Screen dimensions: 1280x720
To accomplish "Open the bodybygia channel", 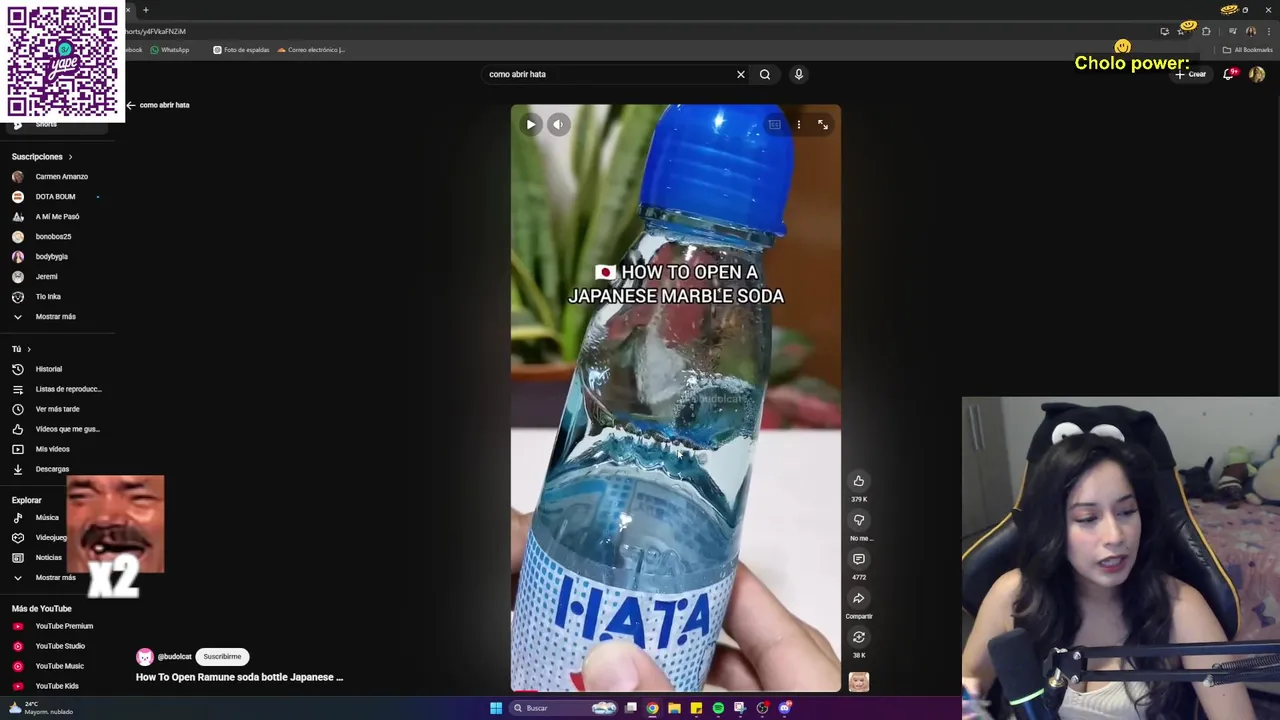I will point(50,257).
